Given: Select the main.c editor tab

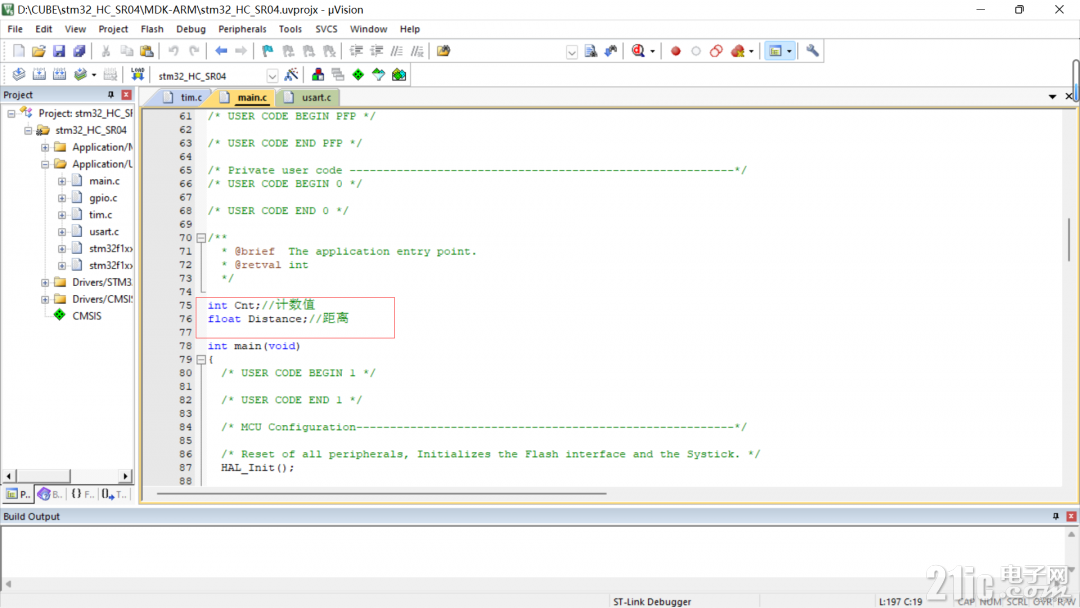Looking at the screenshot, I should pos(245,98).
